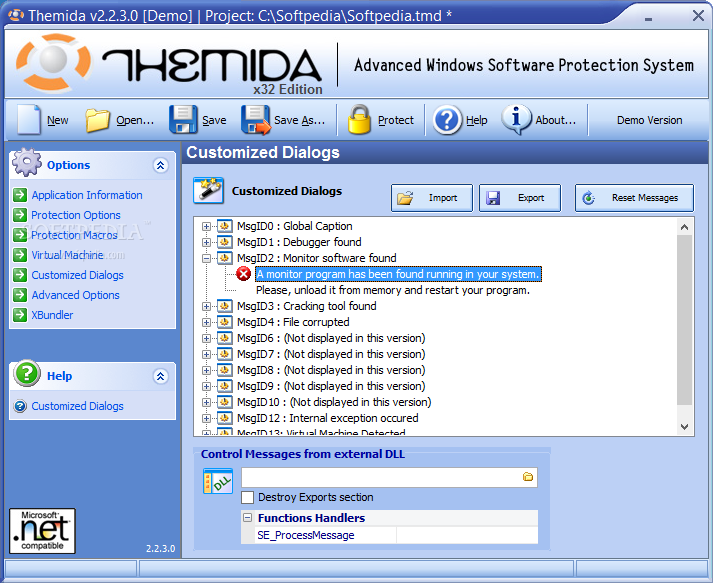
Task: Expand MsgID3 Cracking tool found node
Action: click(206, 307)
